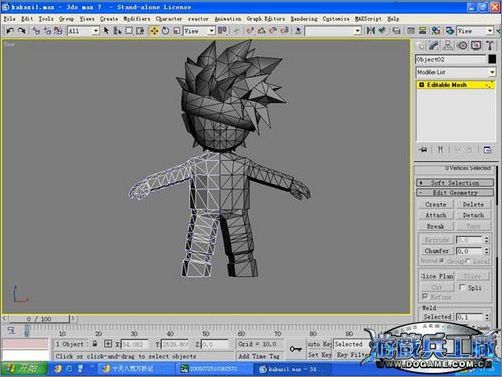
Task: Open the Named Selection Sets dropdown
Action: tap(333, 31)
